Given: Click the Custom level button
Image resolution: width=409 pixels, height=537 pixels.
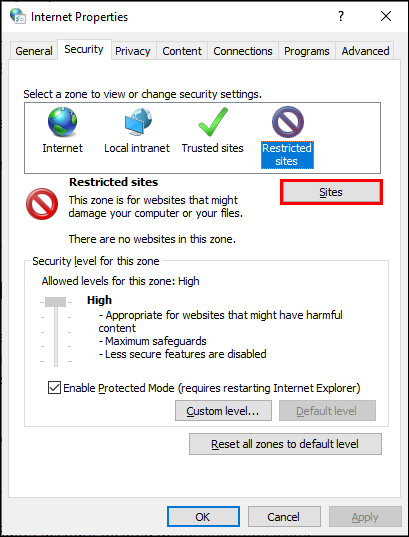Looking at the screenshot, I should 223,410.
